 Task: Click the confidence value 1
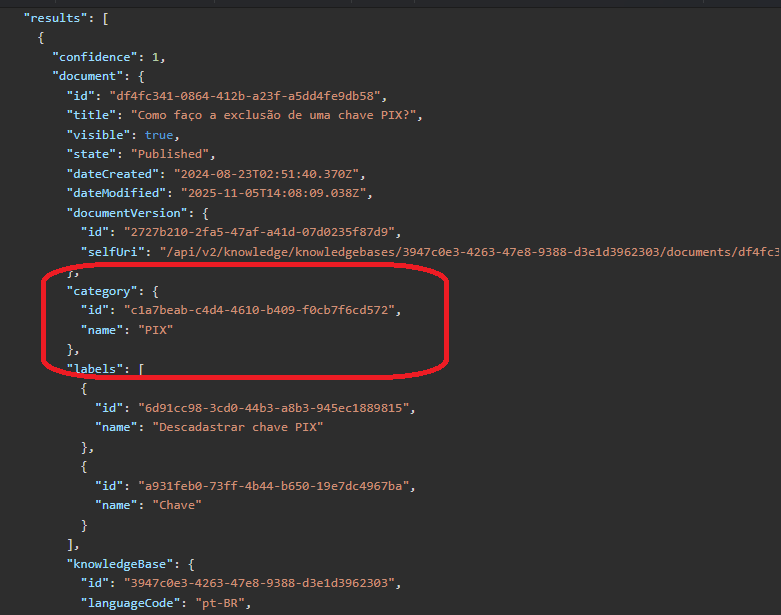(x=155, y=57)
